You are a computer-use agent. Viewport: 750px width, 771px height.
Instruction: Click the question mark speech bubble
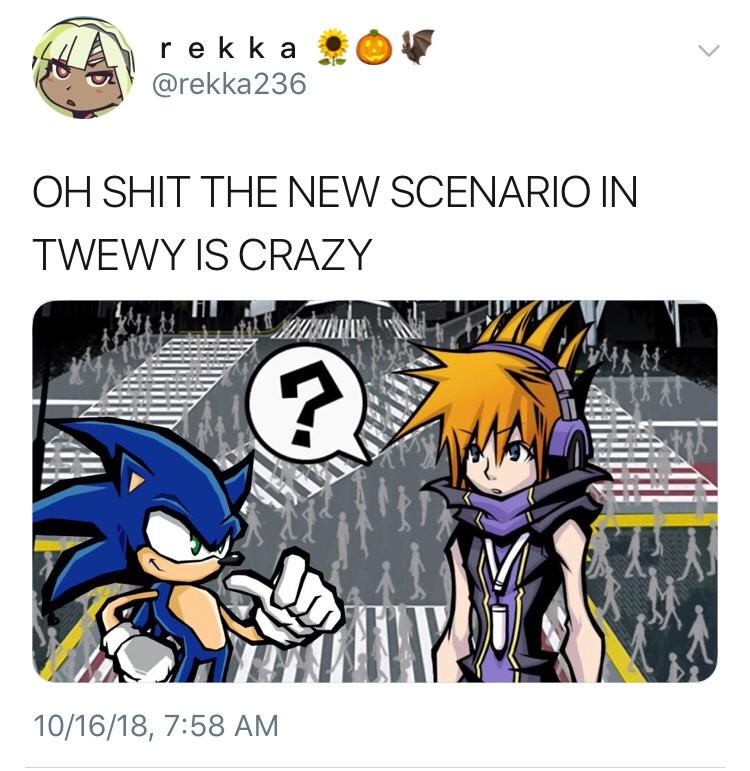click(x=308, y=403)
